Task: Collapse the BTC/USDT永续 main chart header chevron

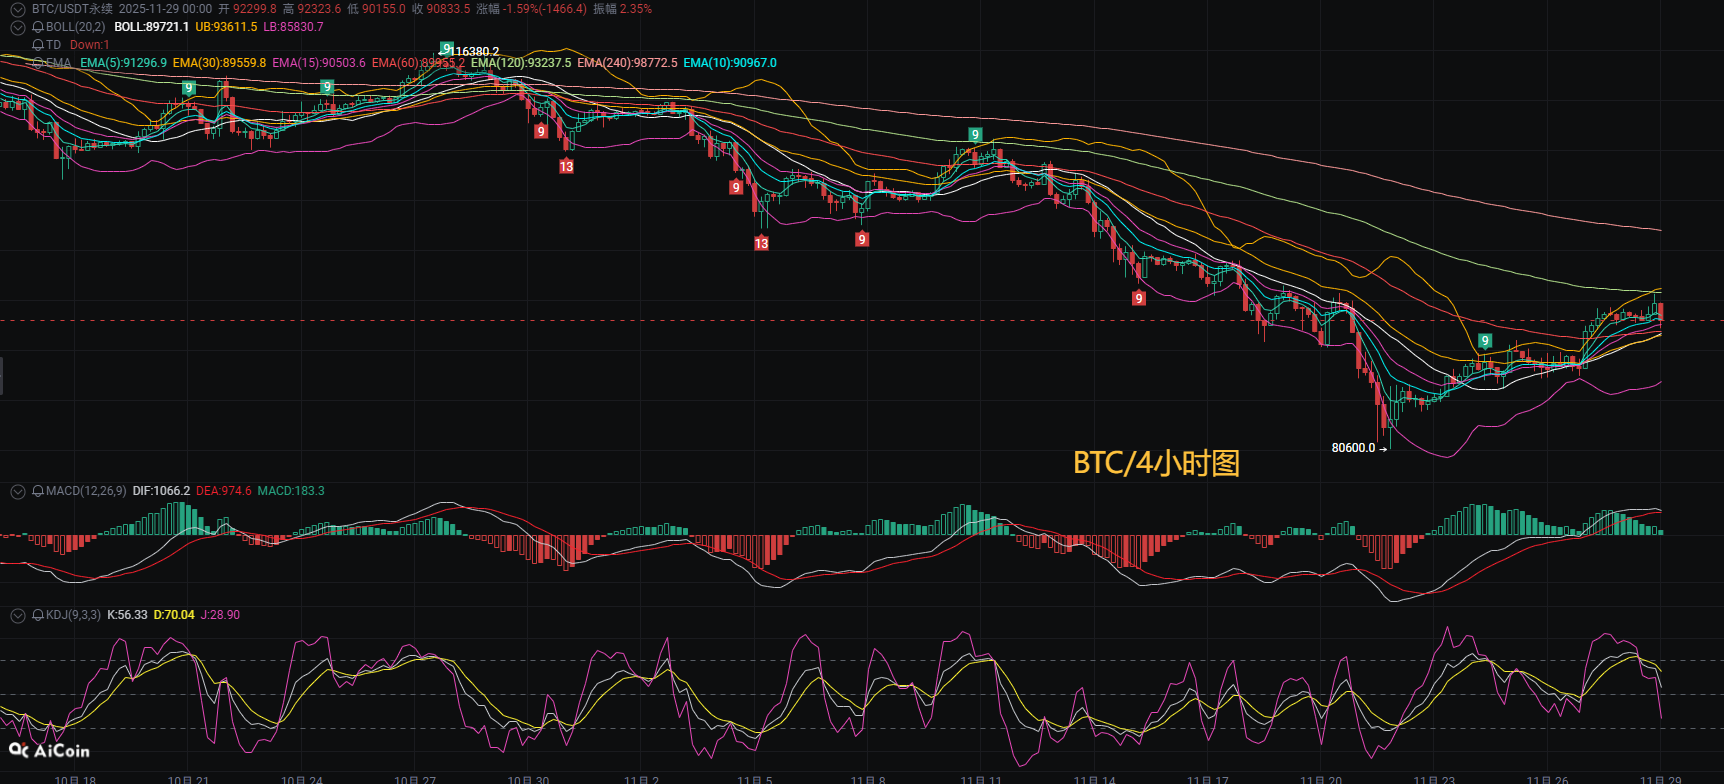Action: (17, 9)
